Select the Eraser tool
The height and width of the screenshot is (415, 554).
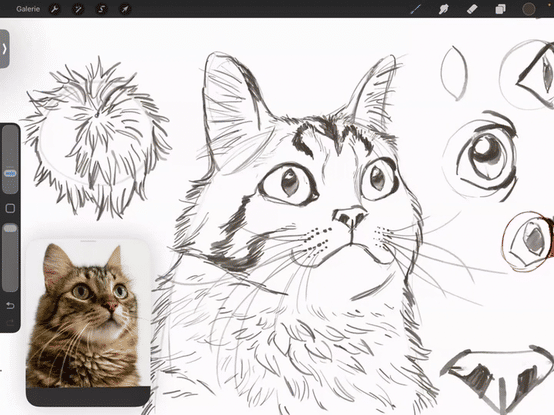[472, 9]
